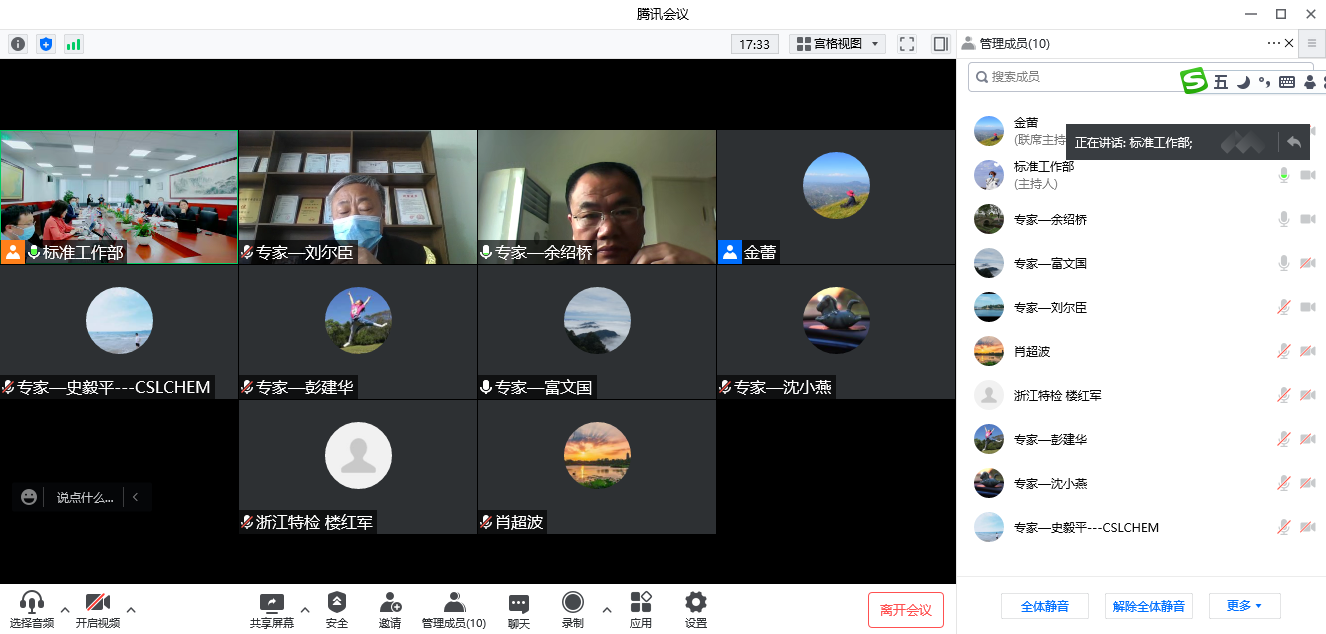This screenshot has height=634, width=1326.
Task: Click the 共享屏幕 share screen icon
Action: tap(272, 603)
